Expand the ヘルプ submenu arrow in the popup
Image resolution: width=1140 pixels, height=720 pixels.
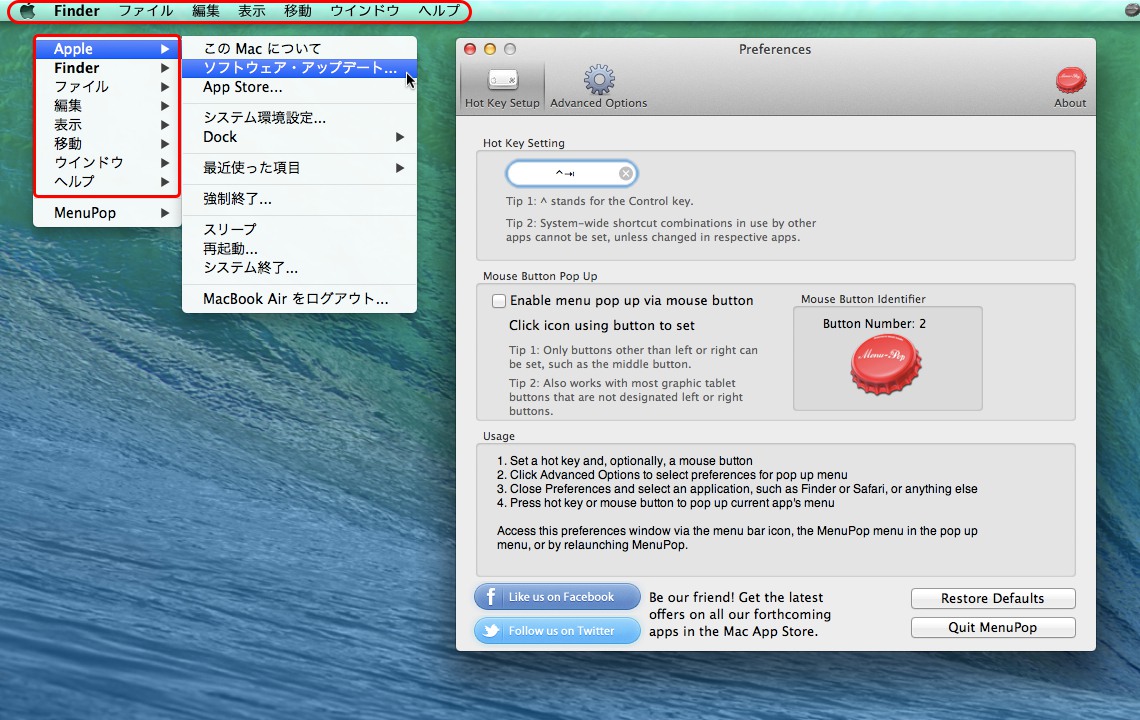click(x=165, y=181)
